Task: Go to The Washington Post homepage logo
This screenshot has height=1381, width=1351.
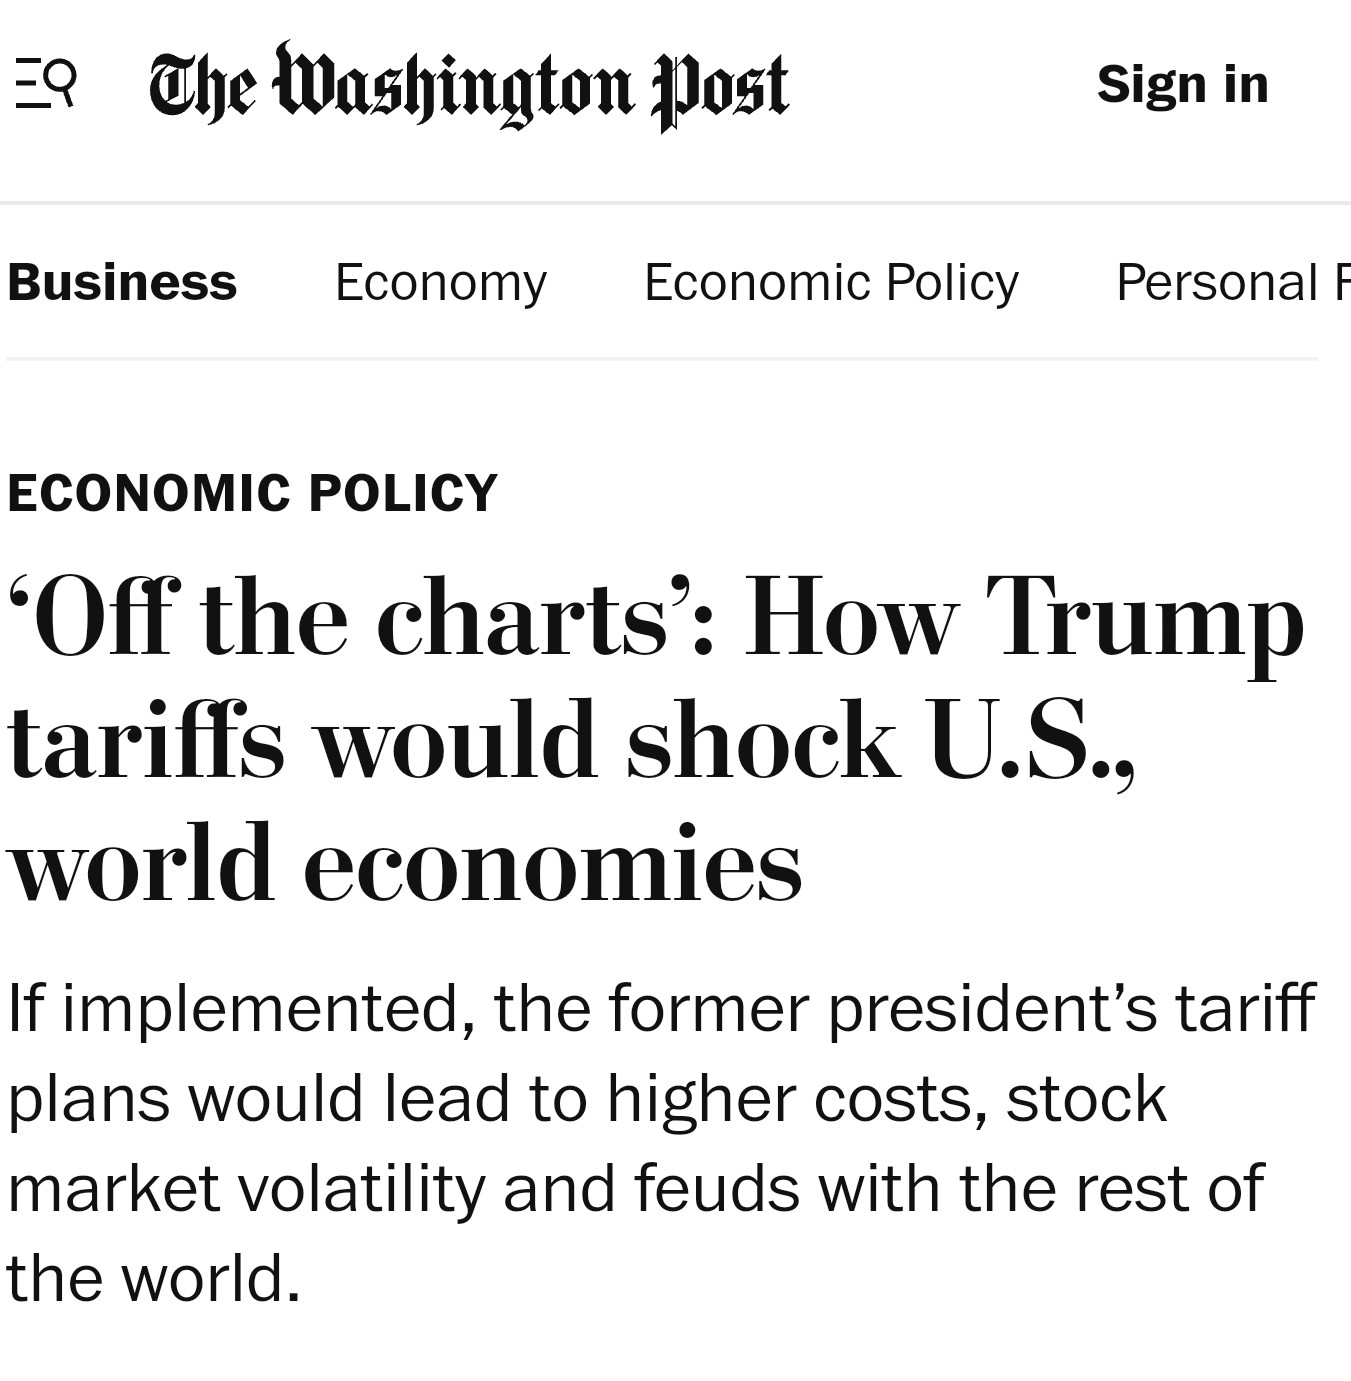Action: click(469, 86)
